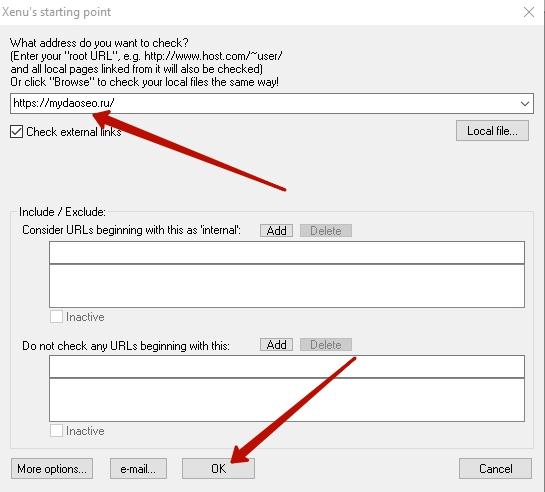Add a do-not-check URL prefix entry
Screen dimensions: 545x492
(x=276, y=345)
